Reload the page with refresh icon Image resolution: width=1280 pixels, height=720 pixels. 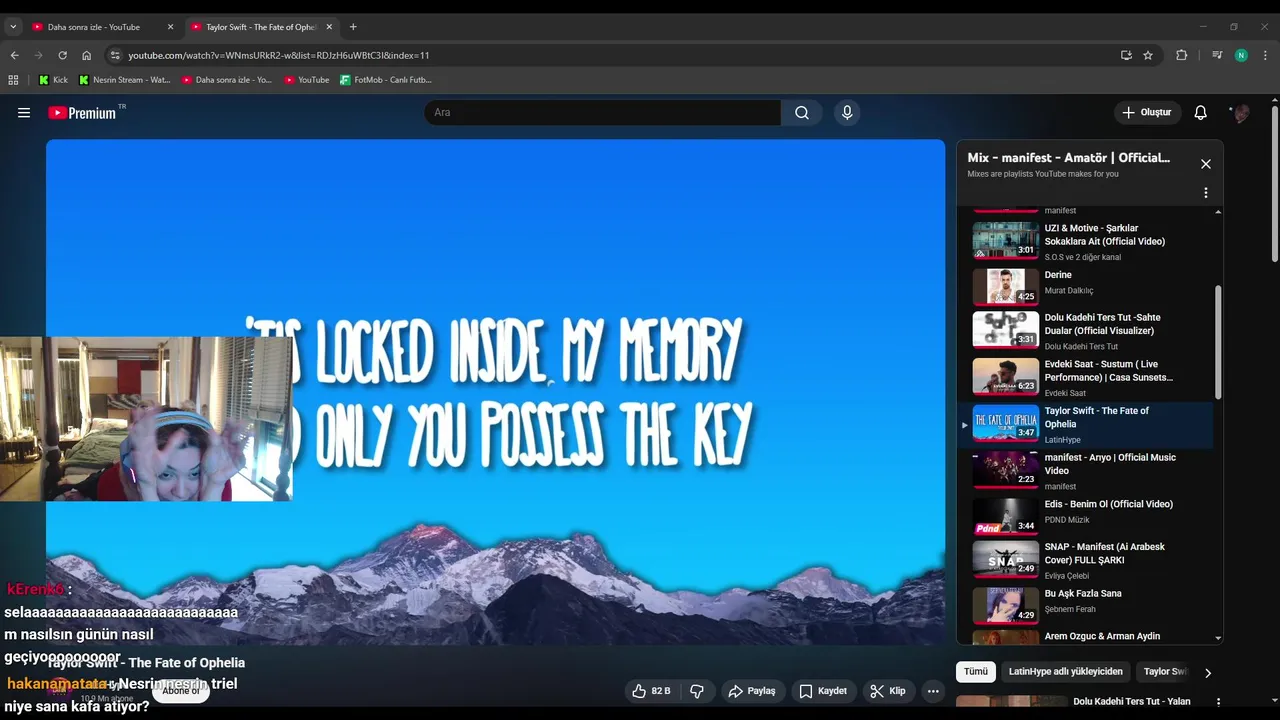coord(62,55)
